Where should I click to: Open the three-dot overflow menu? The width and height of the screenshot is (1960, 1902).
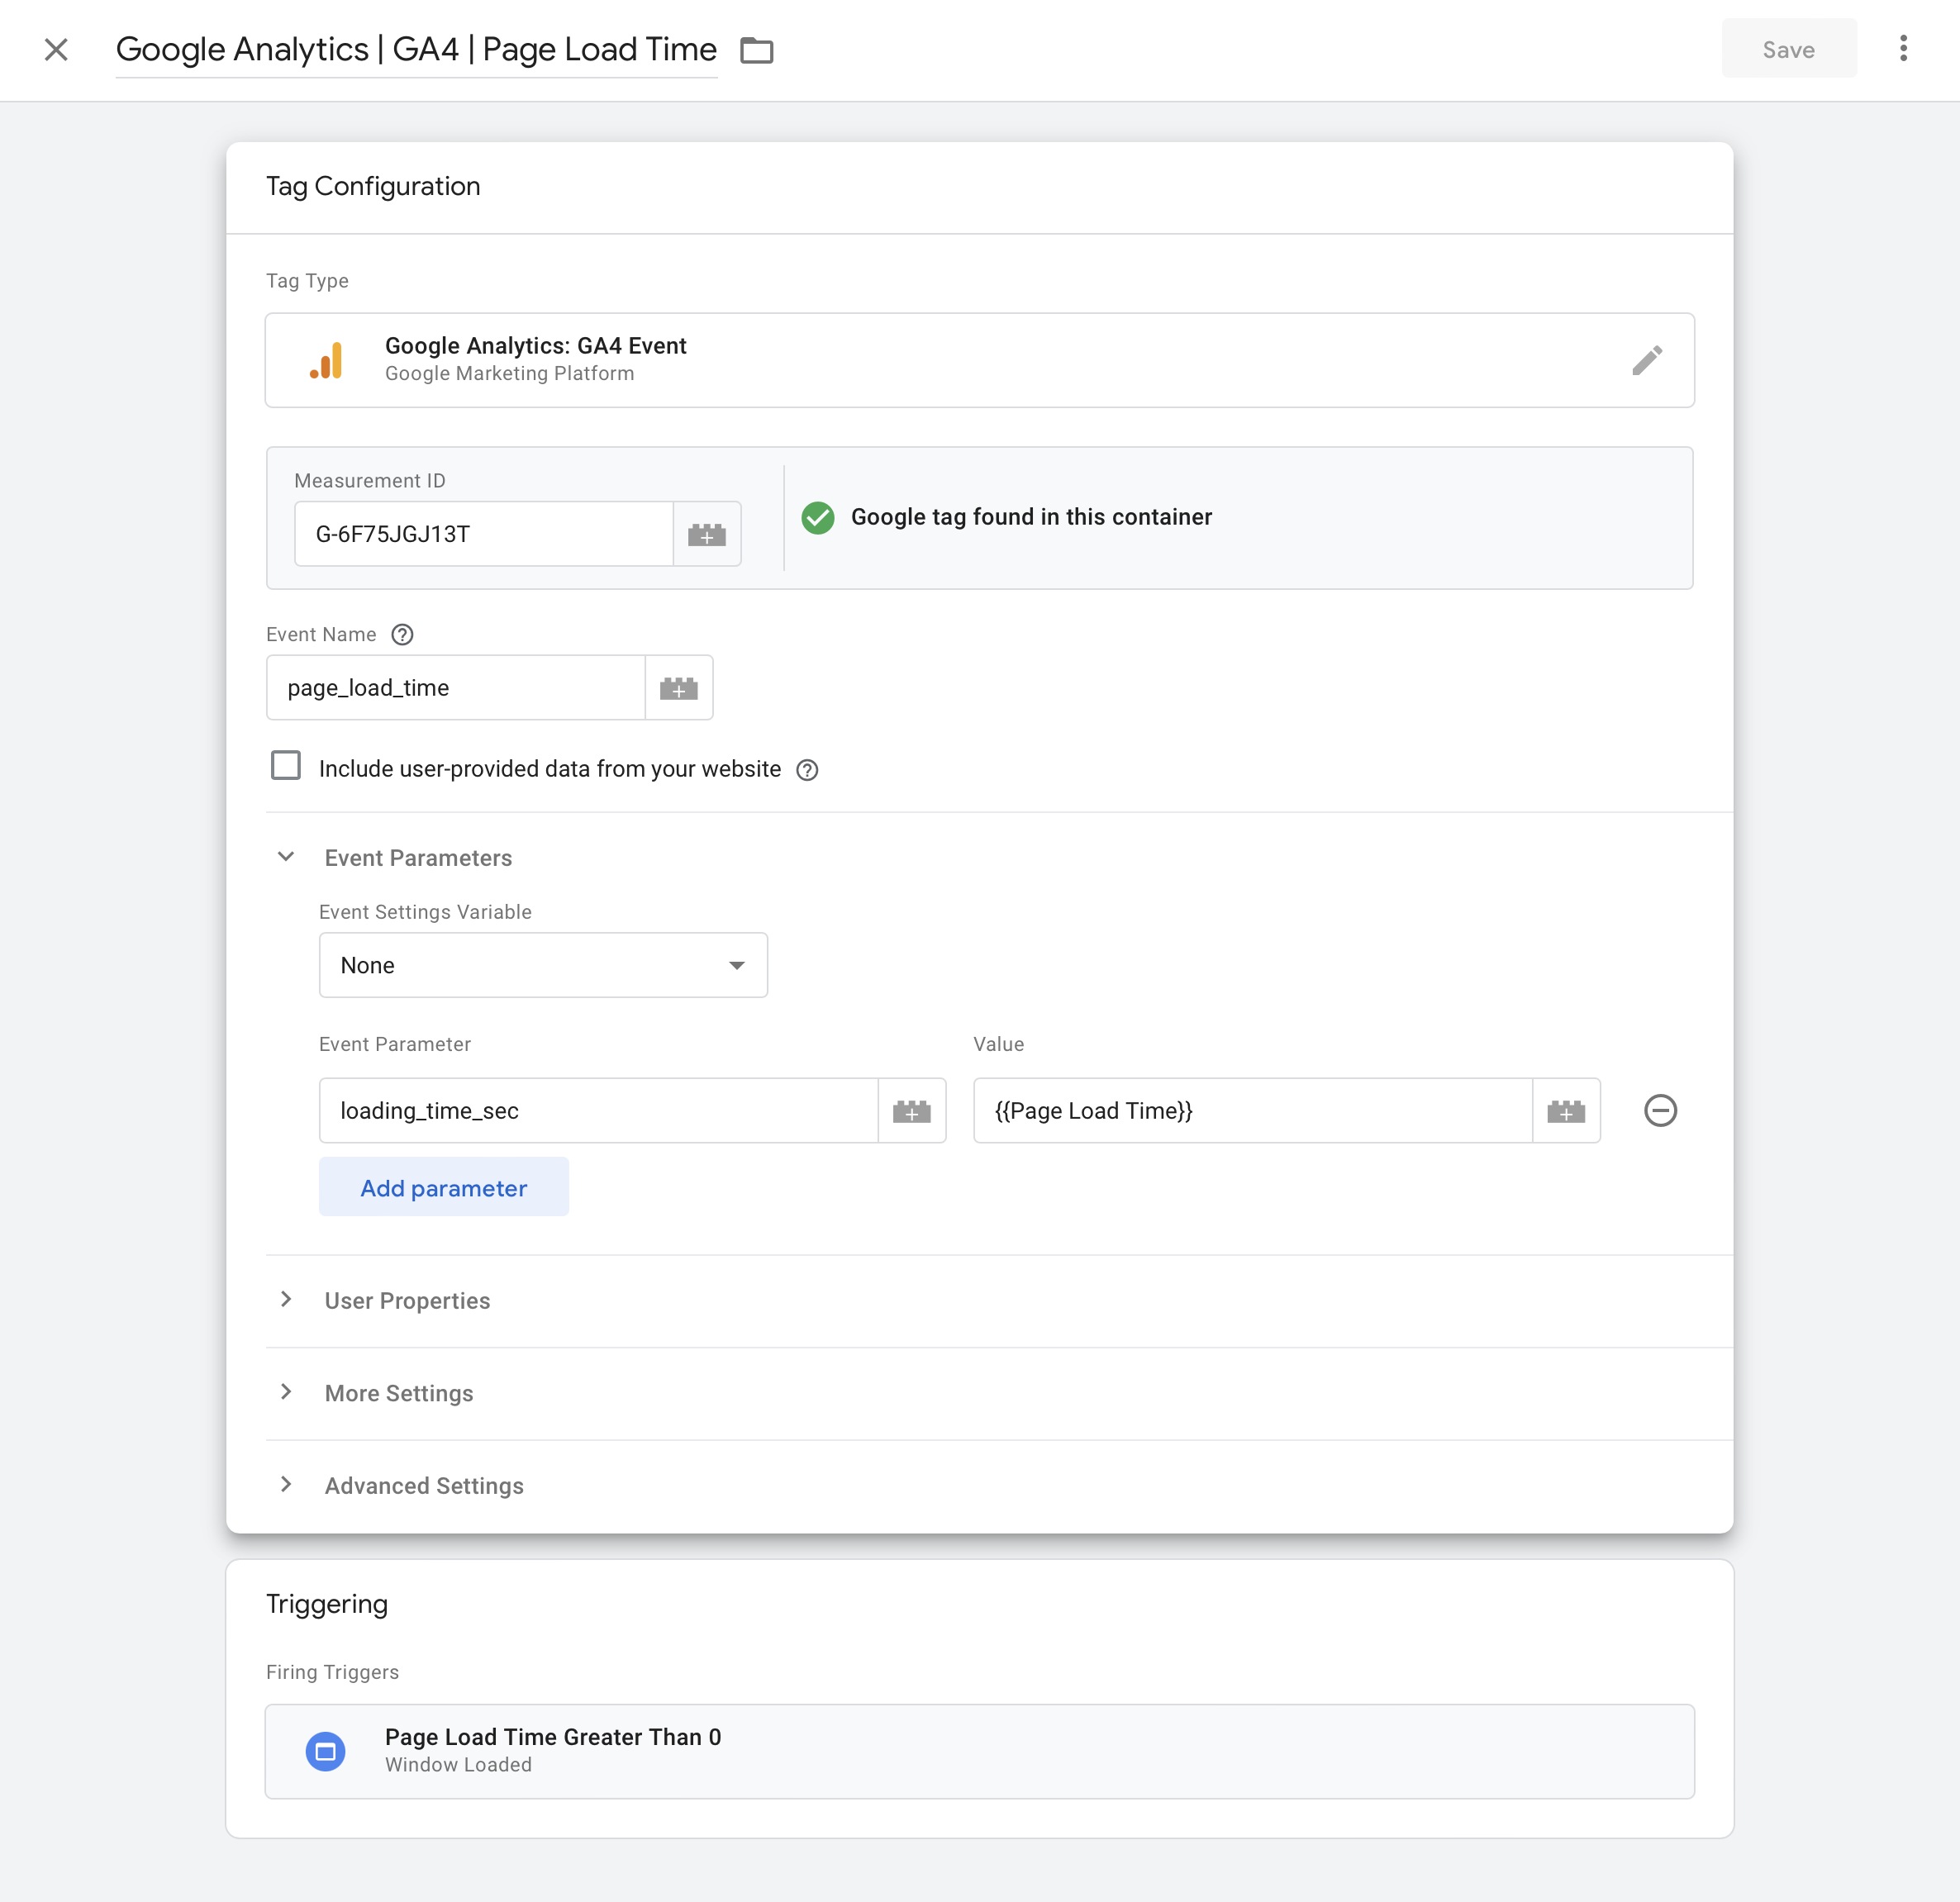[1903, 49]
